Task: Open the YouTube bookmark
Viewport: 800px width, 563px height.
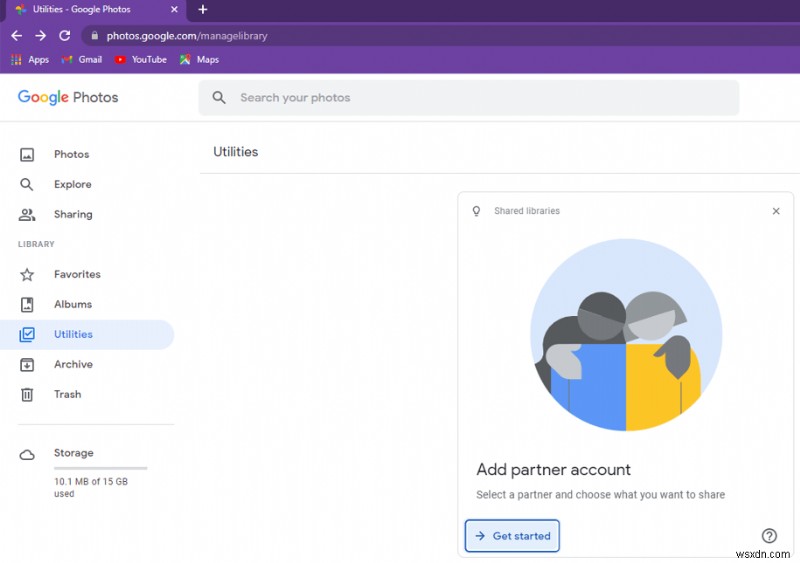Action: coord(141,60)
